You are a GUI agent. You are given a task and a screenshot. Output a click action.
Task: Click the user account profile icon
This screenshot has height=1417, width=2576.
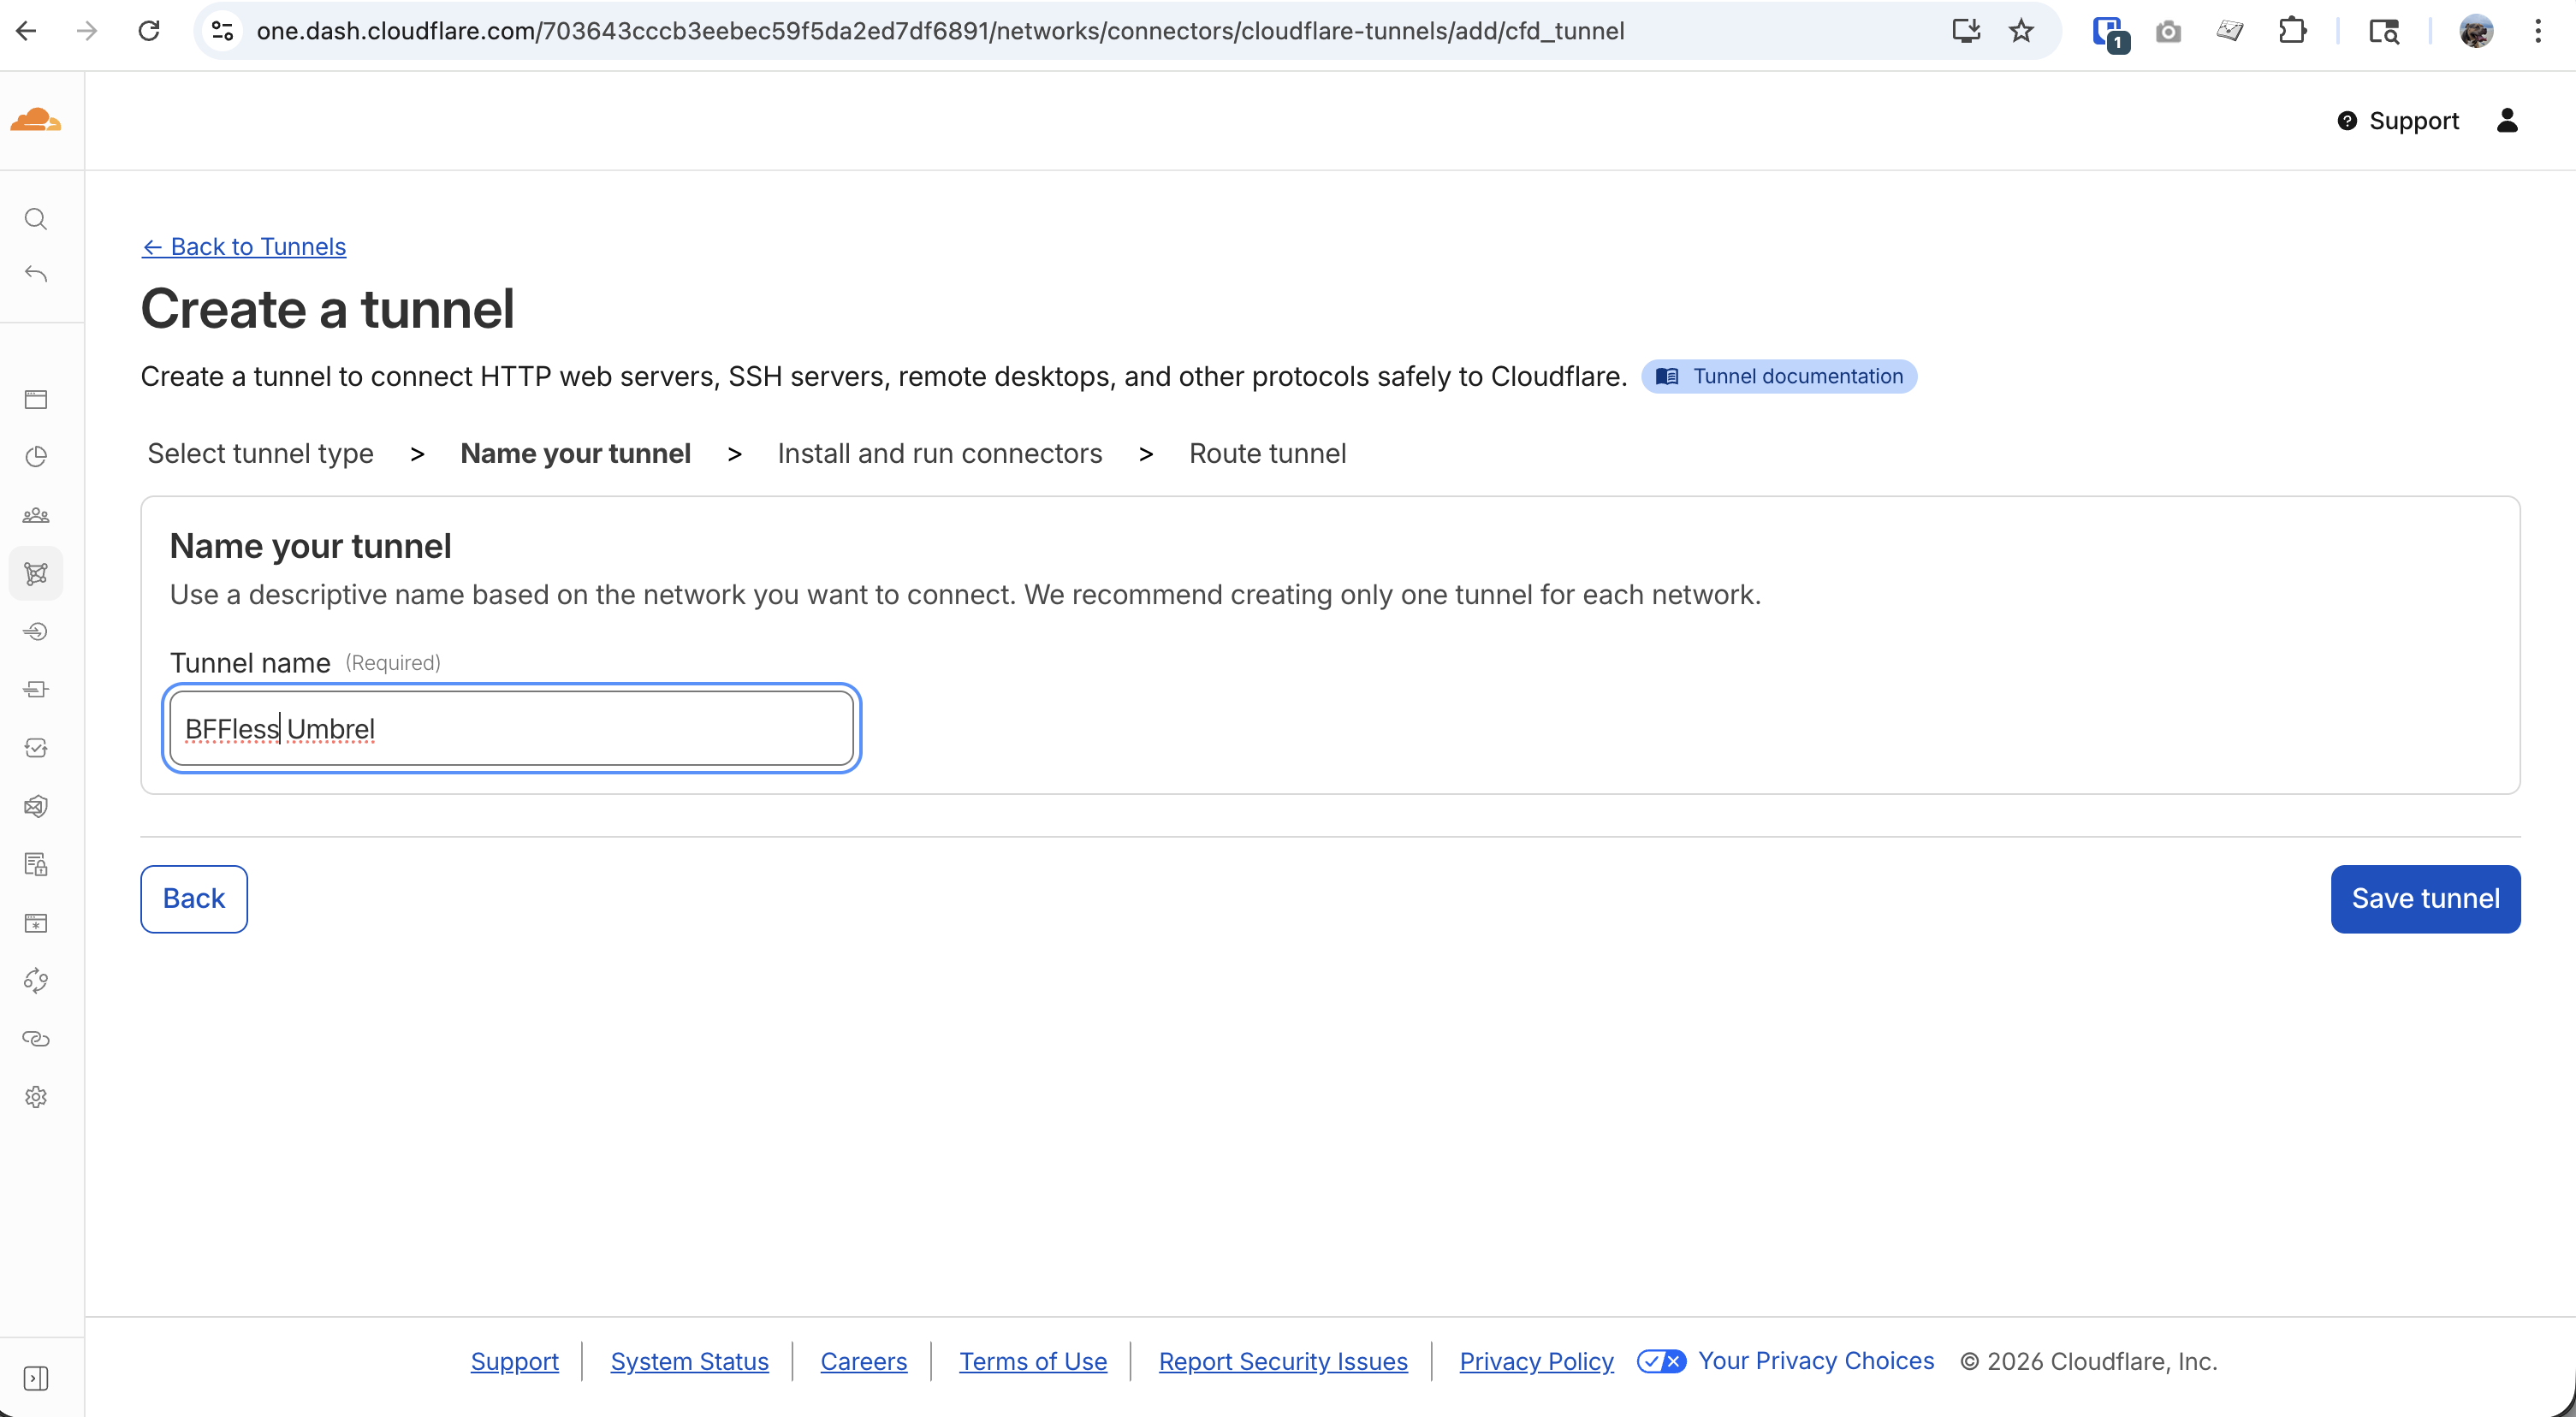(2506, 120)
